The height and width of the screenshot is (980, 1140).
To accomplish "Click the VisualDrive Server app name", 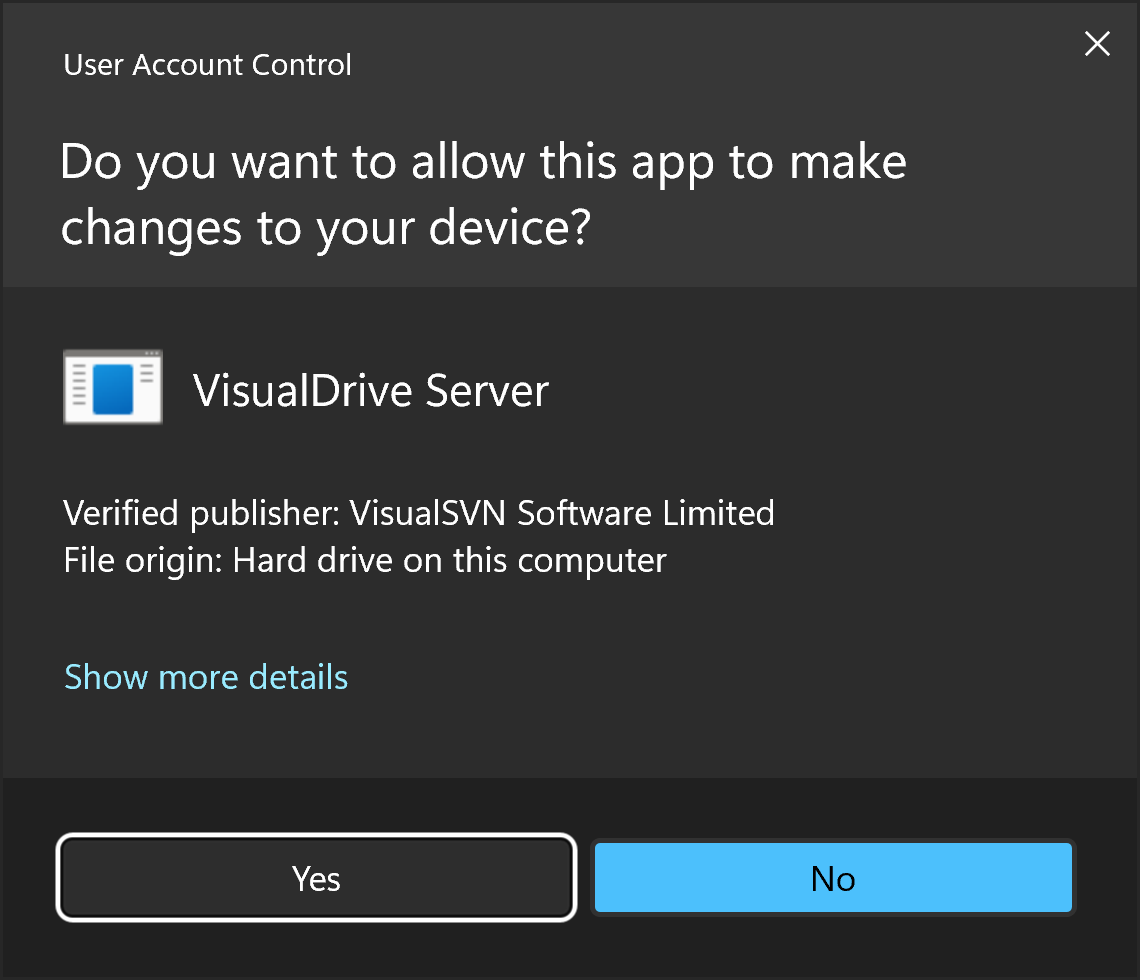I will click(370, 390).
